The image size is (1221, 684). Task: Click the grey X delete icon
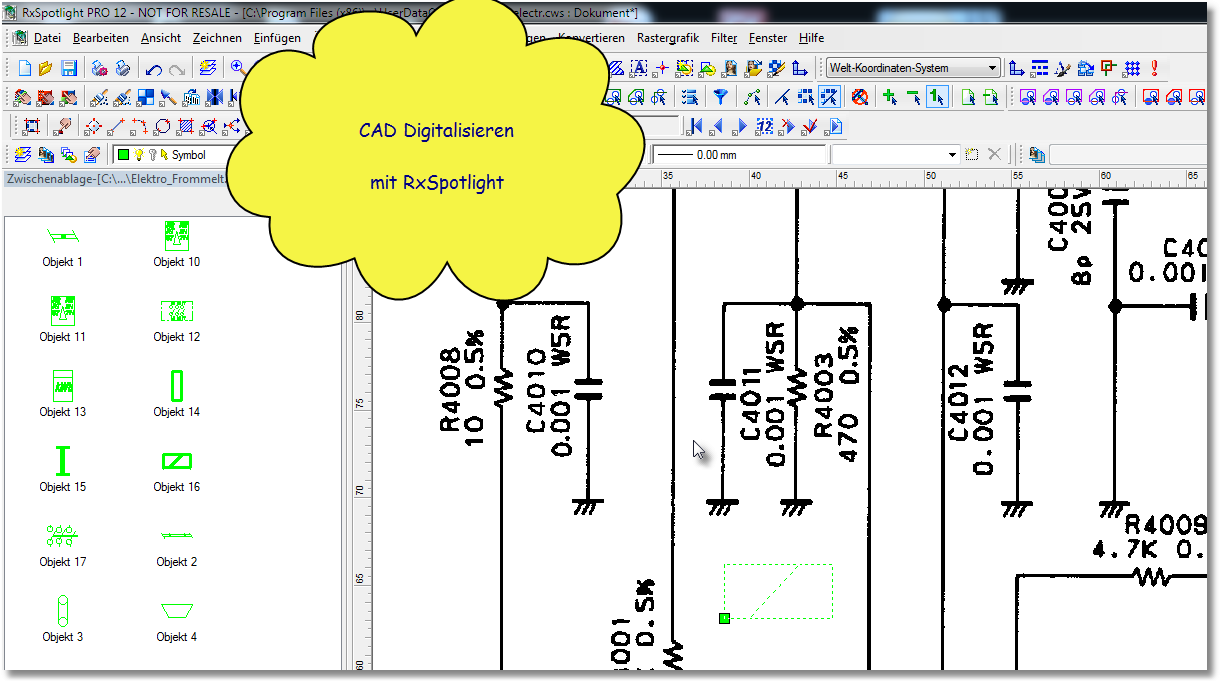994,154
